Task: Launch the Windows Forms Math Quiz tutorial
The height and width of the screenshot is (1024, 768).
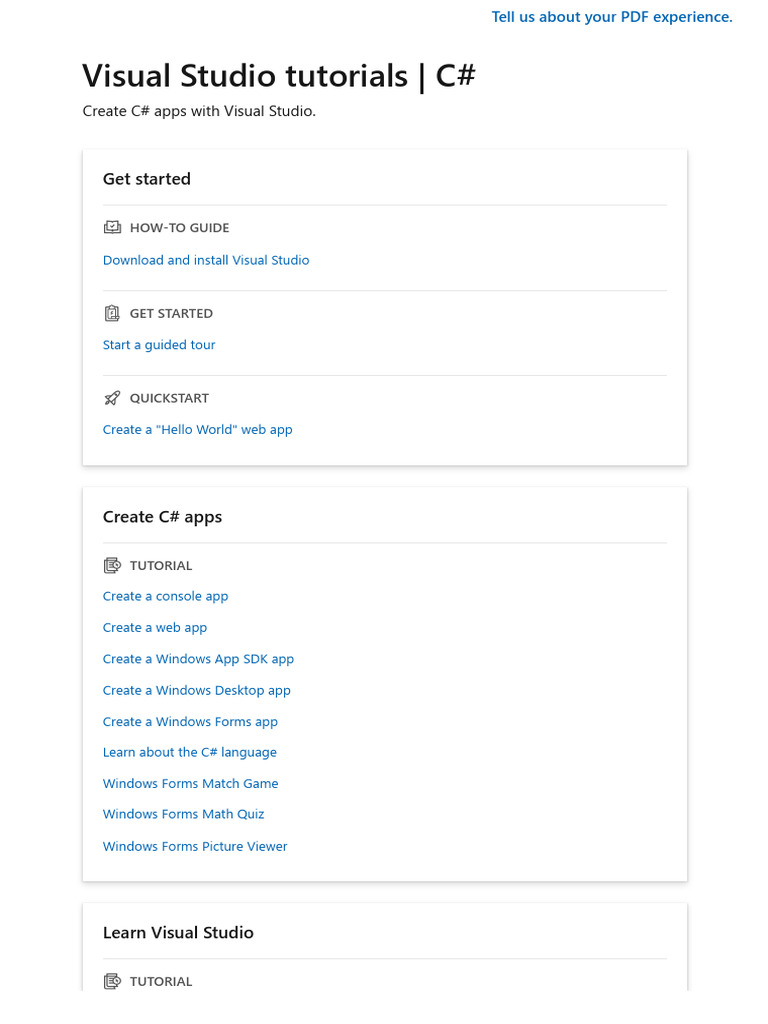Action: tap(184, 814)
